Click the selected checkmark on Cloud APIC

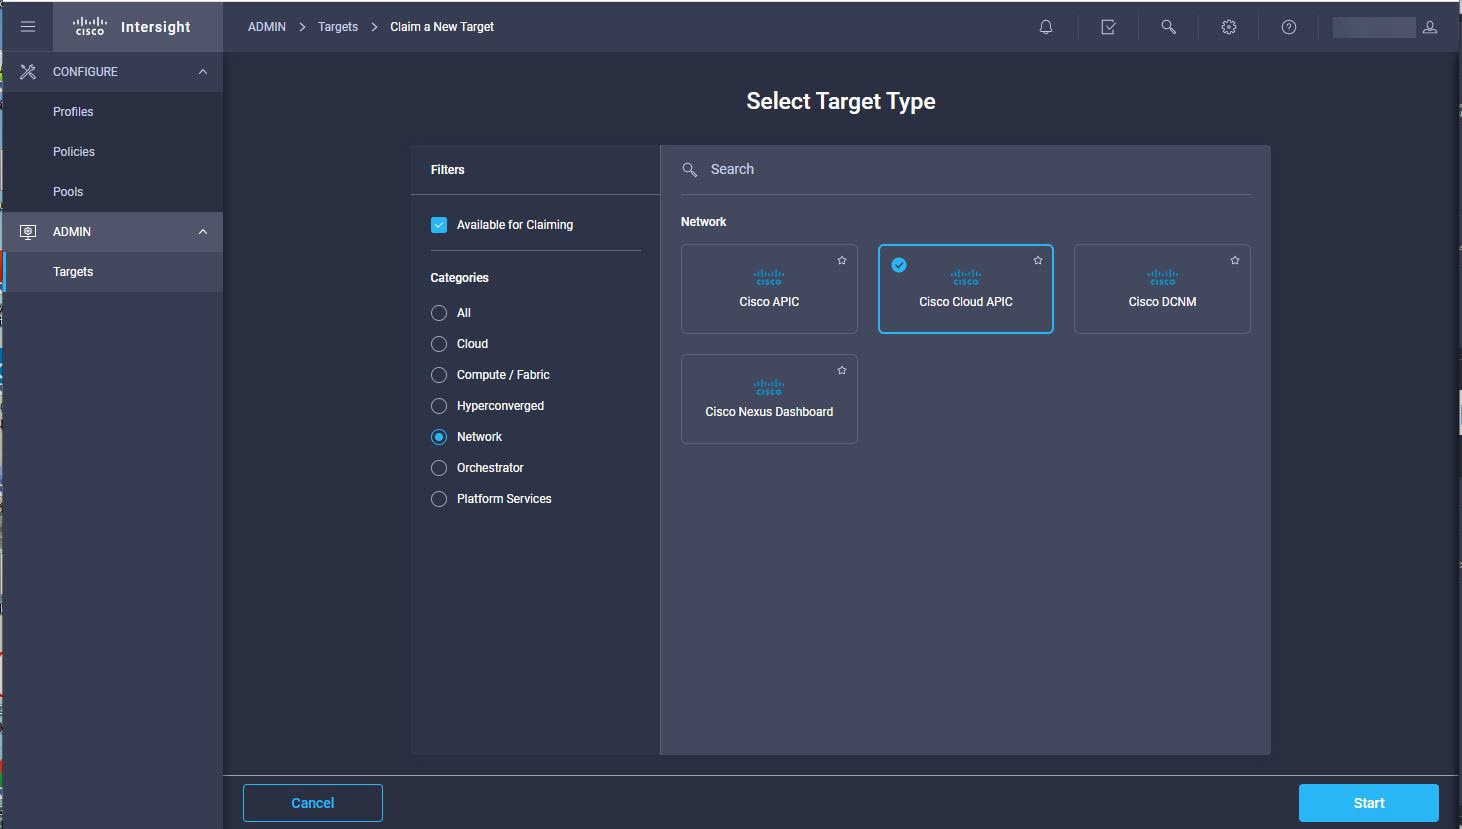point(899,265)
